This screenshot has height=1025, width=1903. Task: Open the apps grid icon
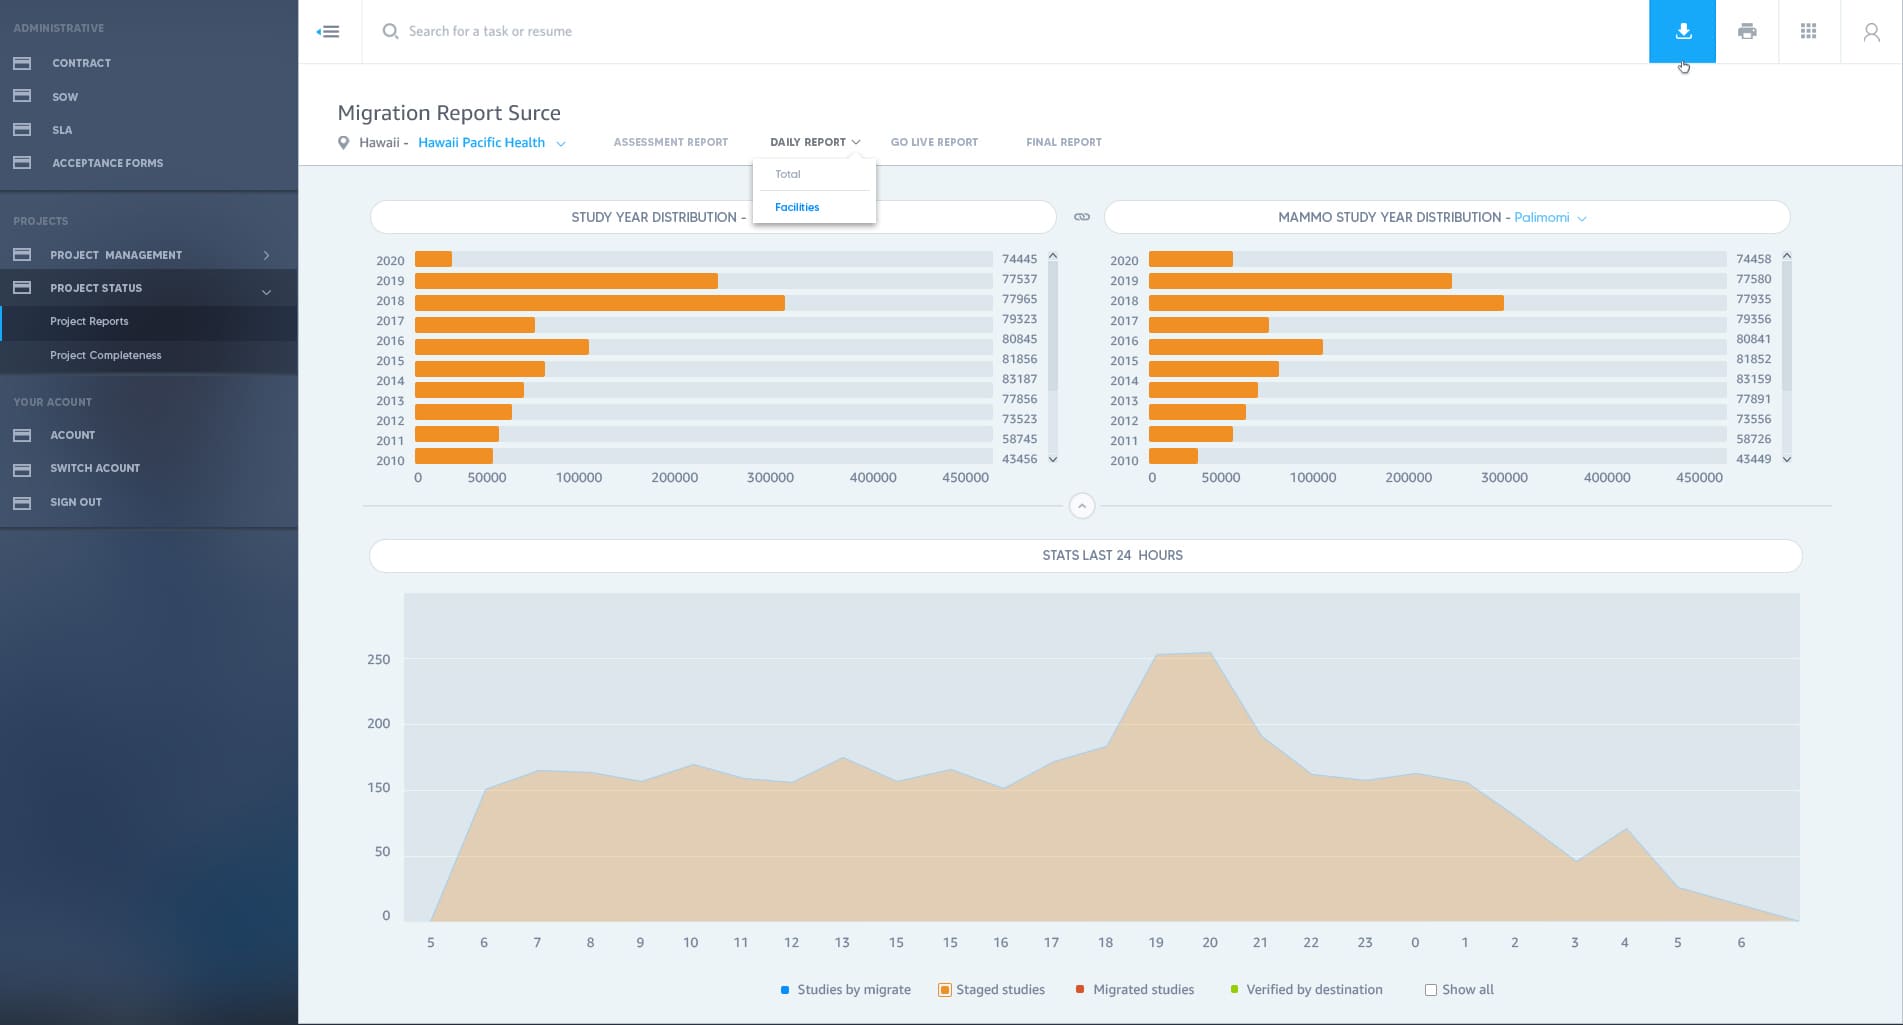(x=1808, y=31)
